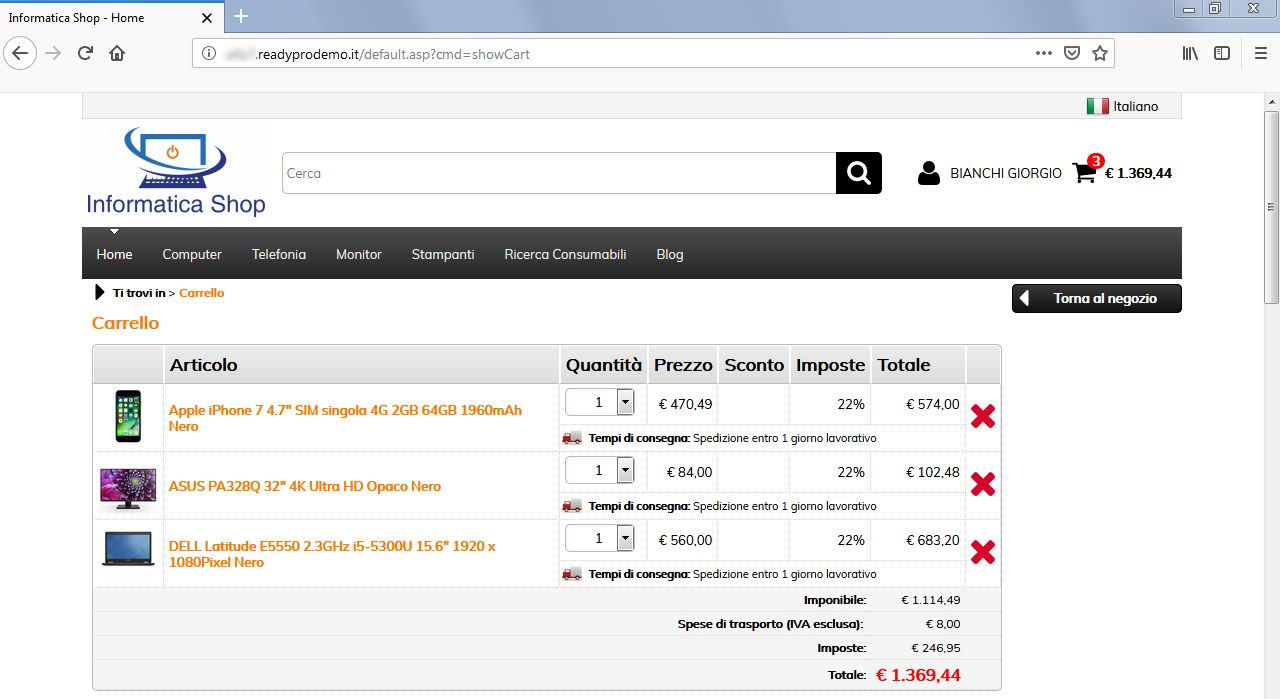The image size is (1280, 699).
Task: Open the Apple iPhone 7 product thumbnail
Action: pyautogui.click(x=128, y=417)
